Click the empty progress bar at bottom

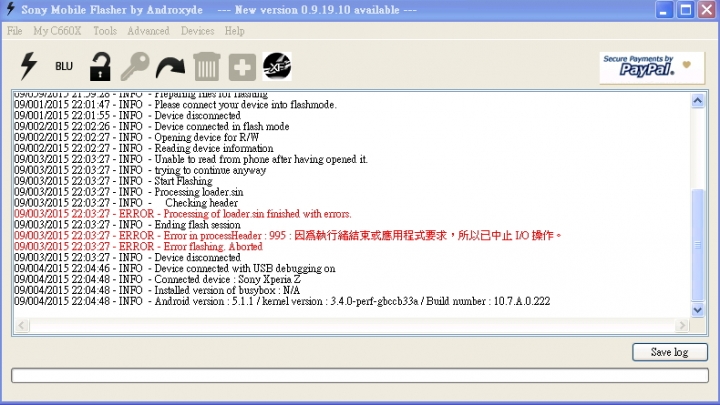pyautogui.click(x=360, y=375)
